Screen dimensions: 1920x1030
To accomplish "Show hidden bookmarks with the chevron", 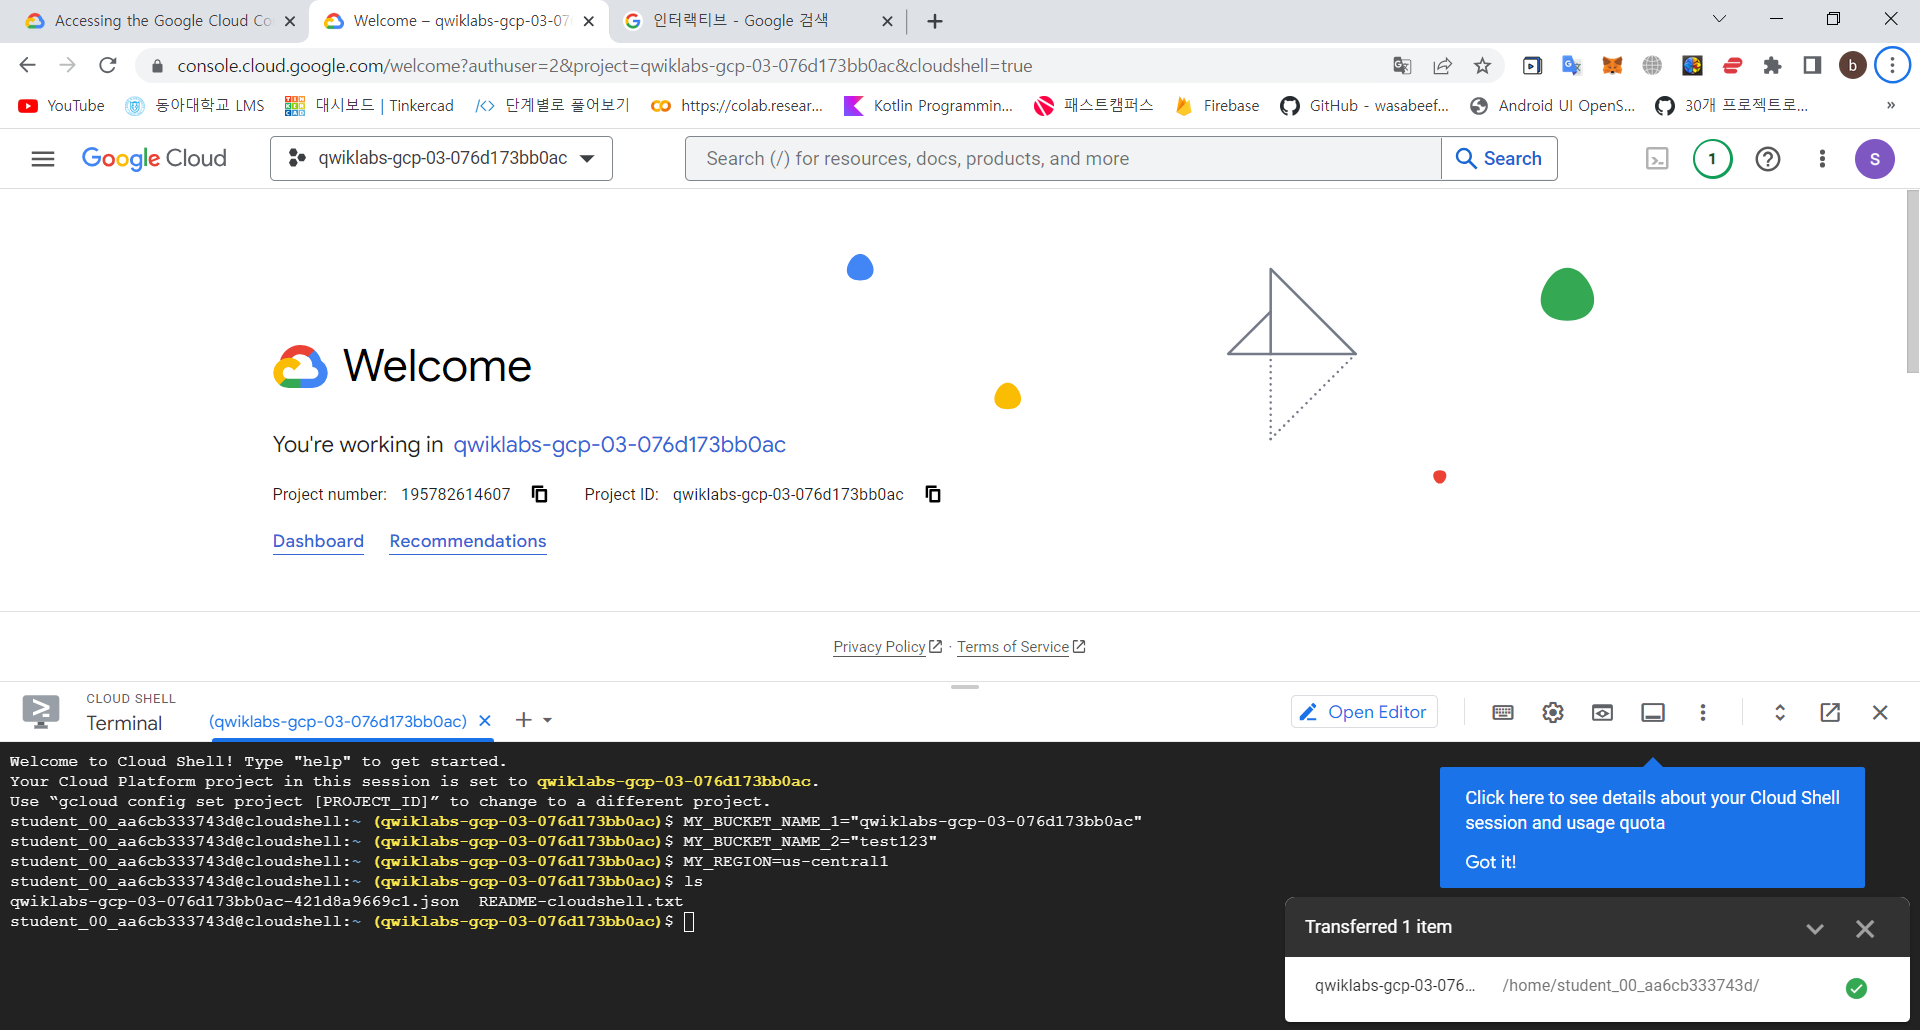I will (1890, 105).
